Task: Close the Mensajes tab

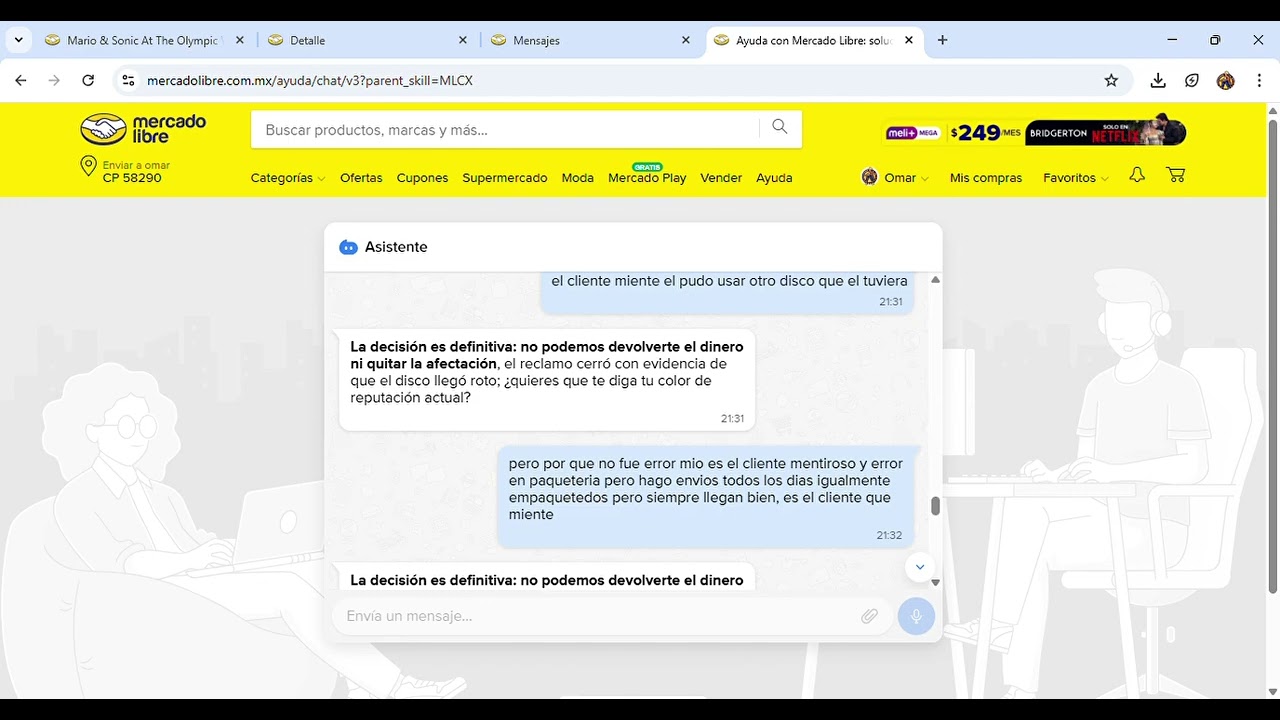Action: (x=685, y=40)
